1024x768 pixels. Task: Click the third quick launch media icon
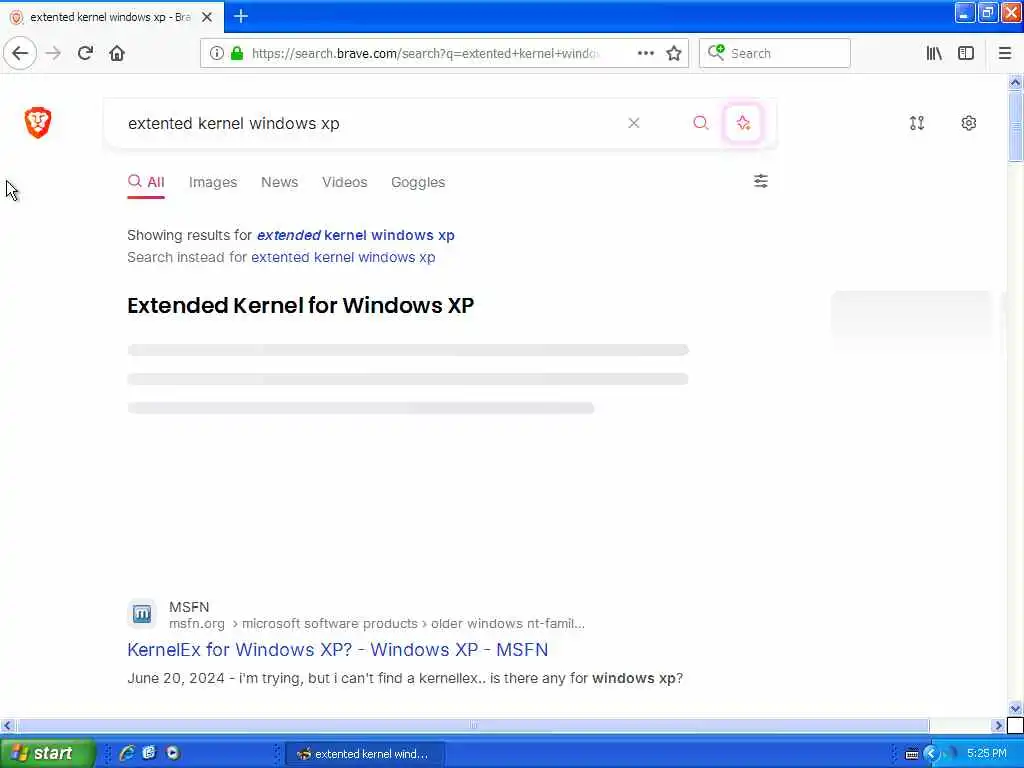[172, 753]
